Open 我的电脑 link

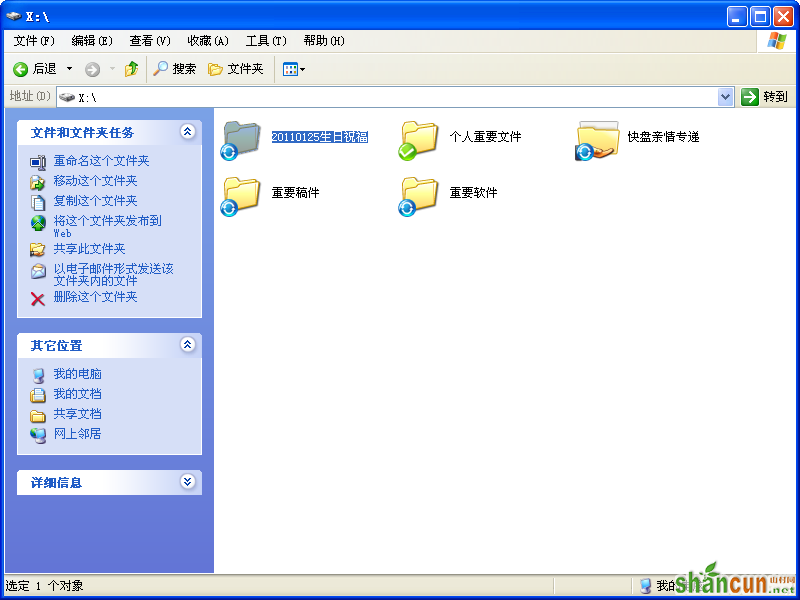tap(77, 373)
